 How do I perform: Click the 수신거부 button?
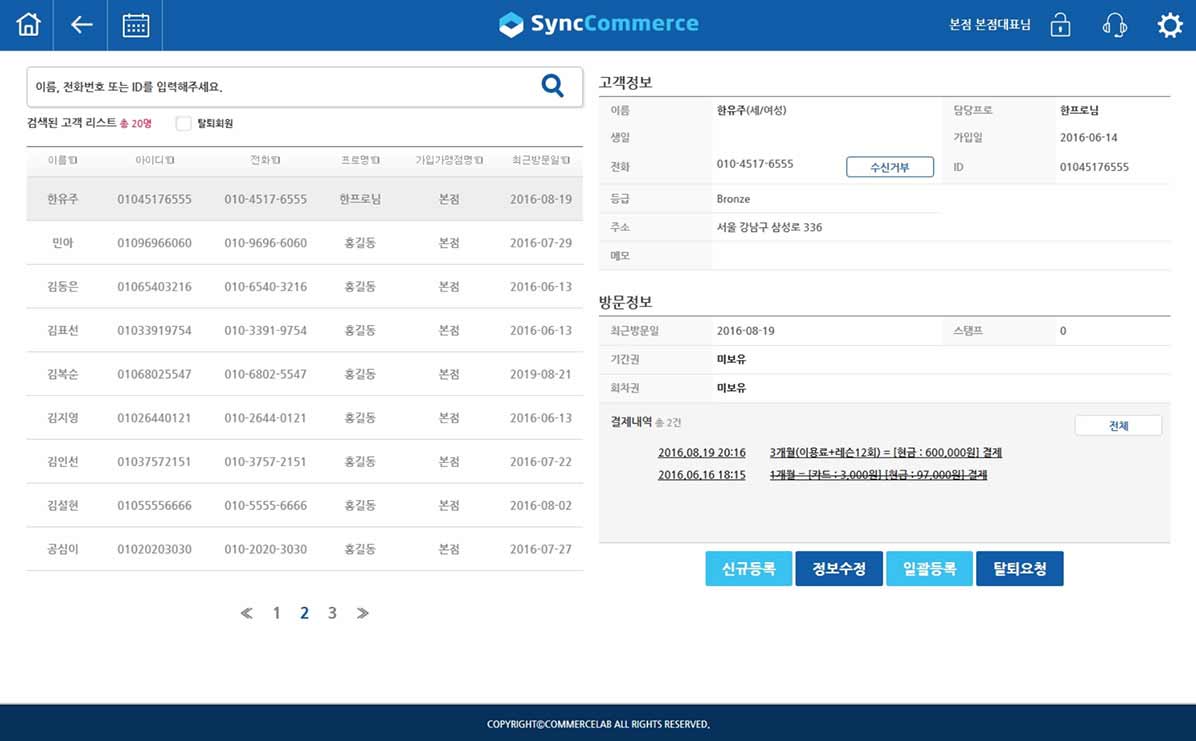point(889,166)
